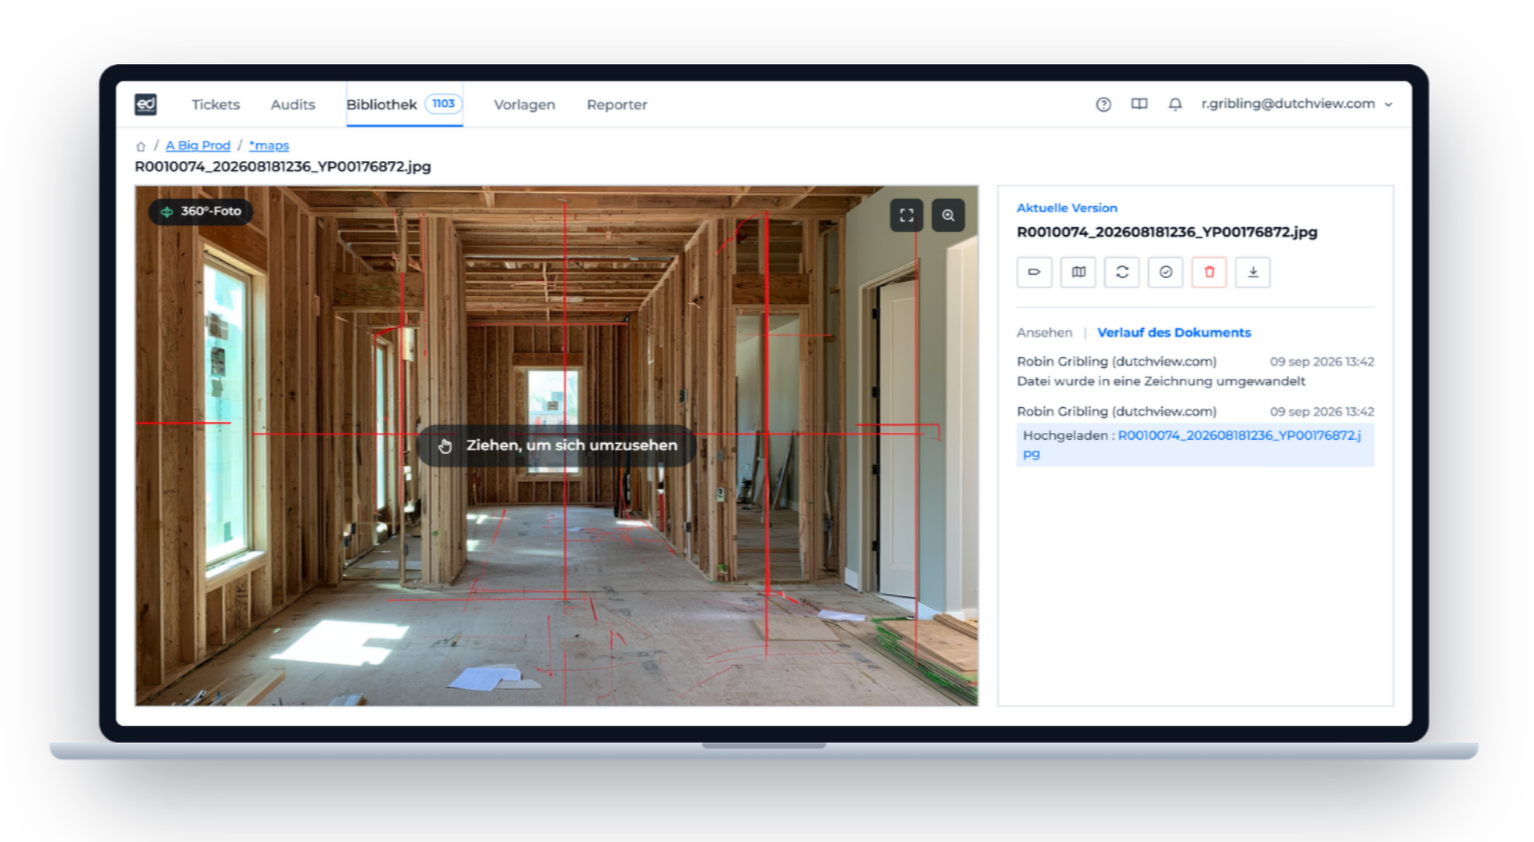Click 'Datei wurde in eine Zeichnung umgewandelt'
The image size is (1534, 842).
(x=1161, y=381)
